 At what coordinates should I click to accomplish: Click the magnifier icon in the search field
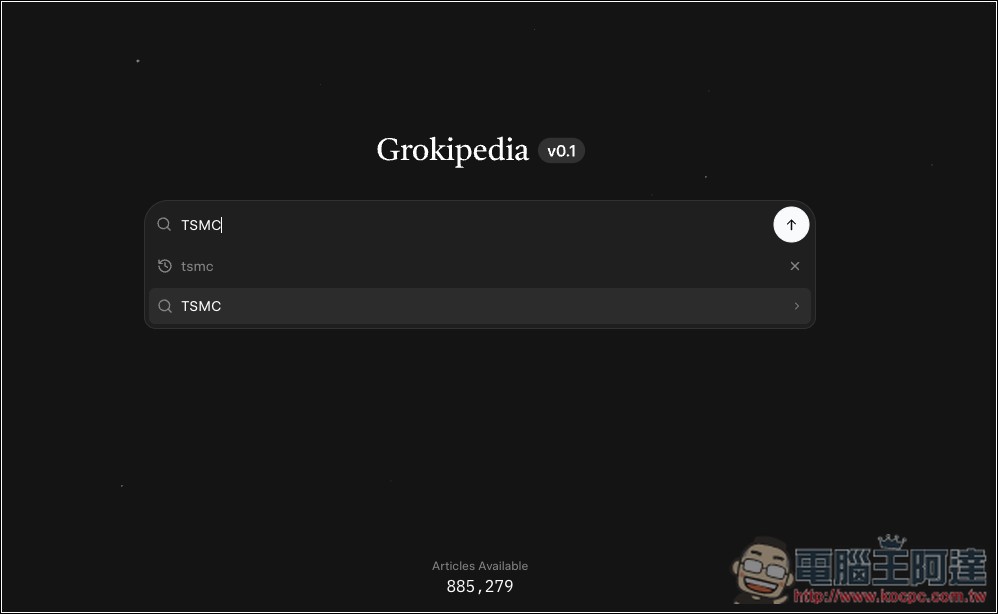tap(165, 225)
